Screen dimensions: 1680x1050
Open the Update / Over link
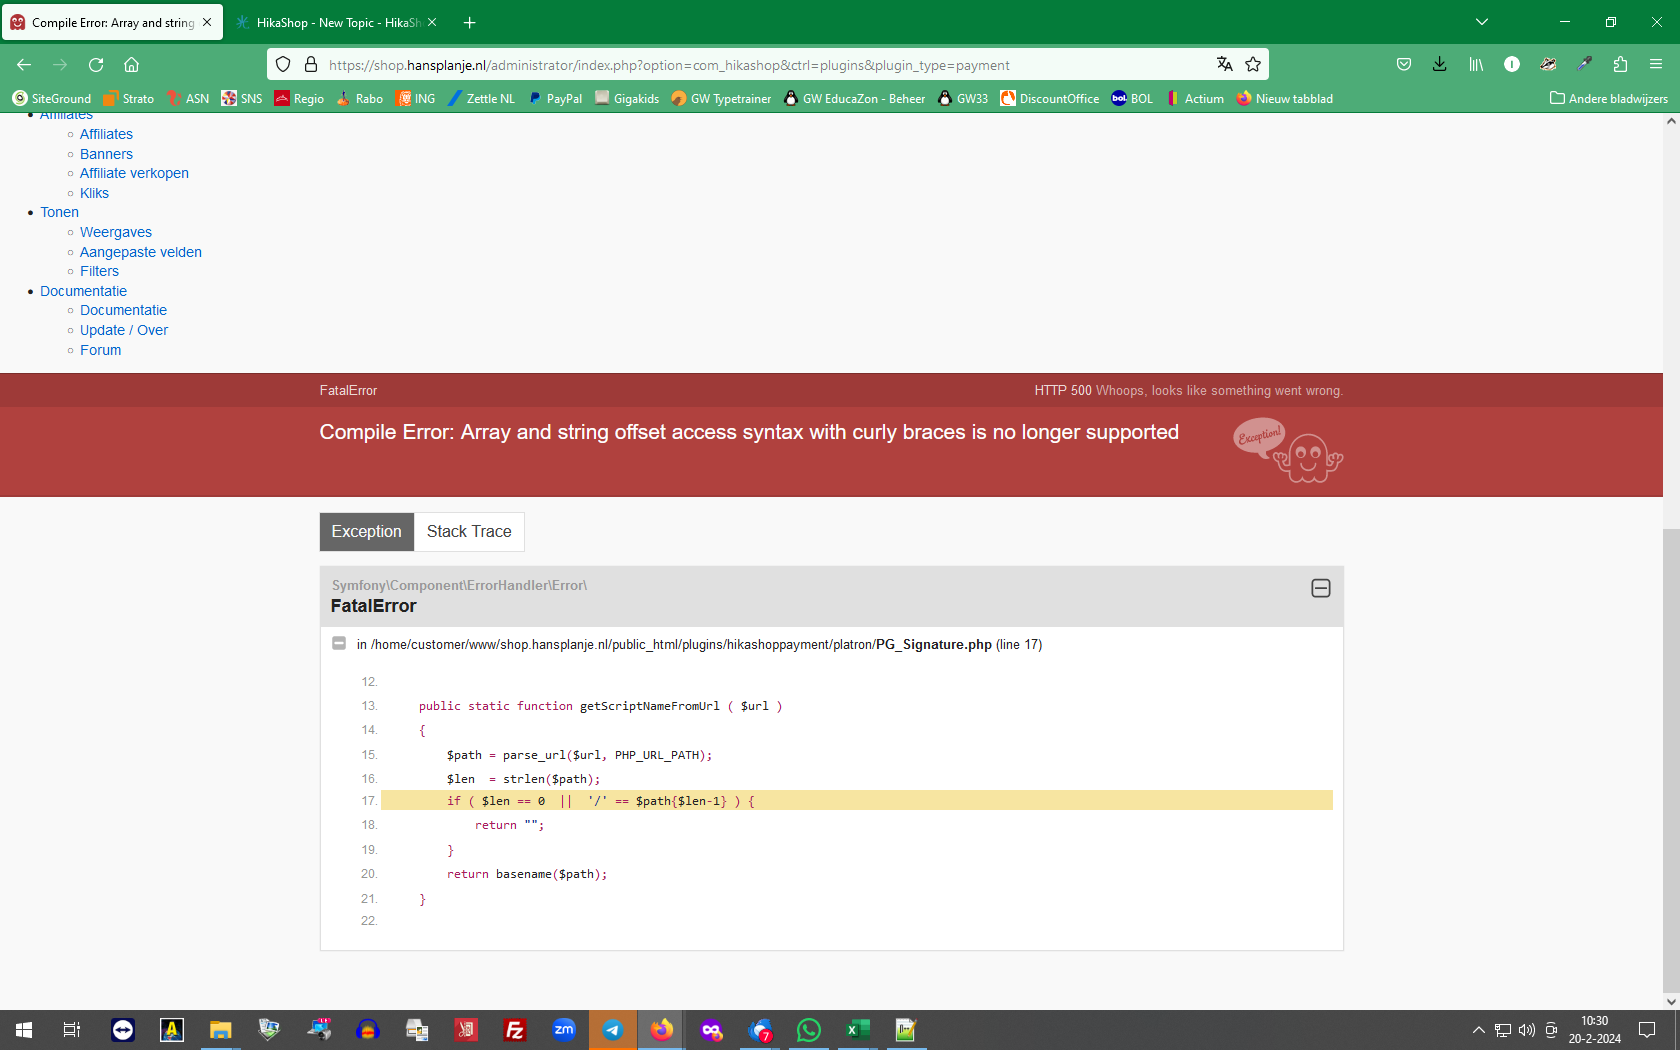click(x=124, y=330)
